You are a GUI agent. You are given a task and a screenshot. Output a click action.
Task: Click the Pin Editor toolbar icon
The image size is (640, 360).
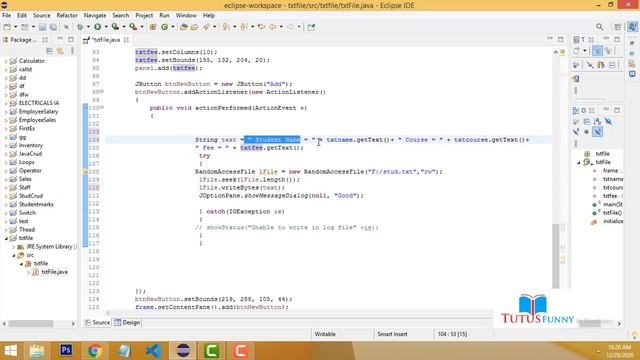pos(311,27)
